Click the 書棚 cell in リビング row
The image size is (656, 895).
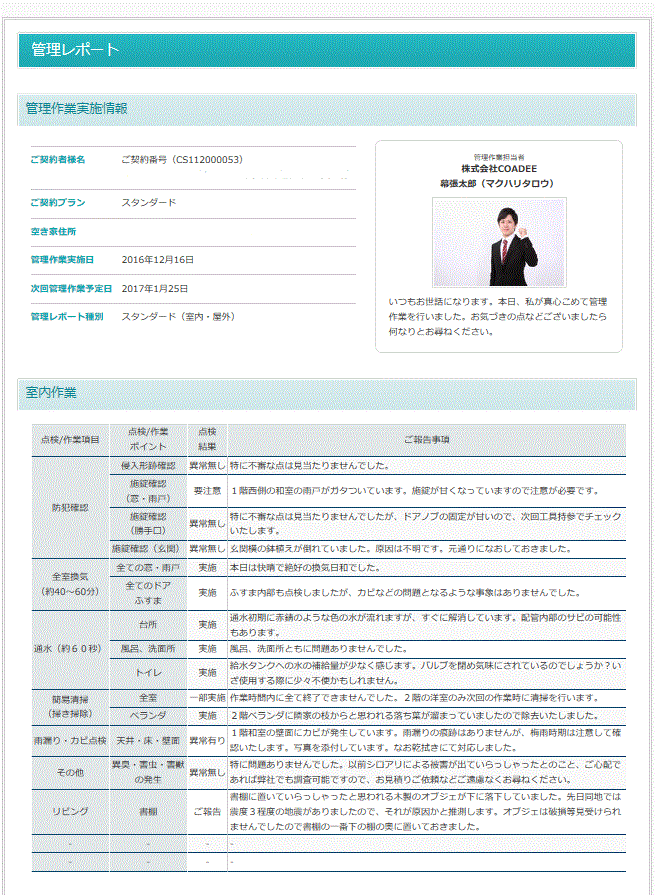coord(148,811)
